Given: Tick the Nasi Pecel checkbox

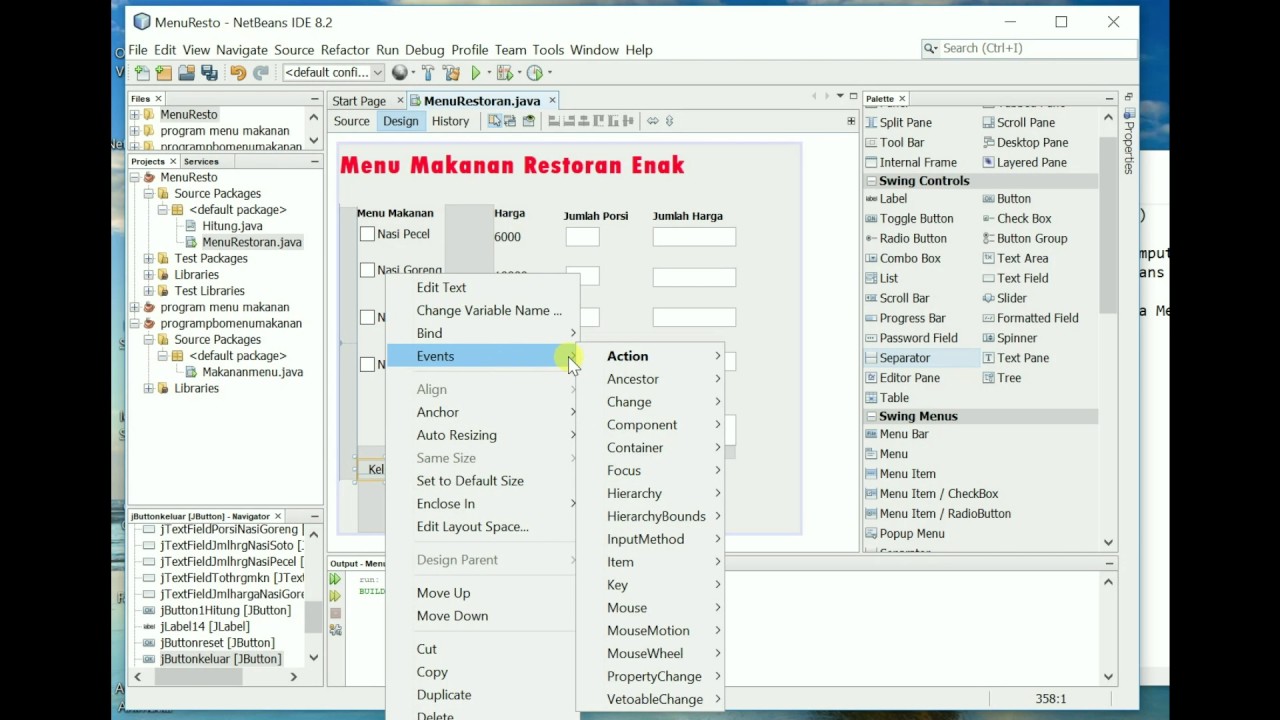Looking at the screenshot, I should coord(367,234).
